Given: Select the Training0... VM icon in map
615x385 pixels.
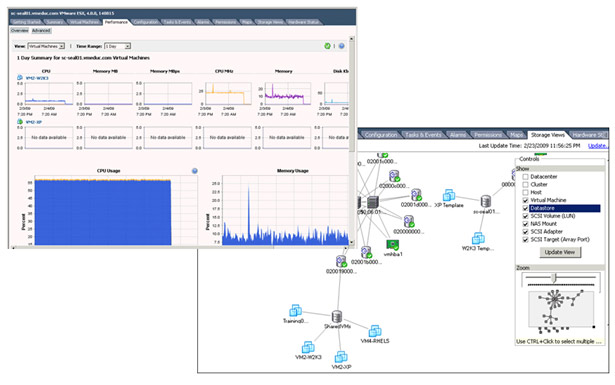Looking at the screenshot, I should pyautogui.click(x=295, y=311).
